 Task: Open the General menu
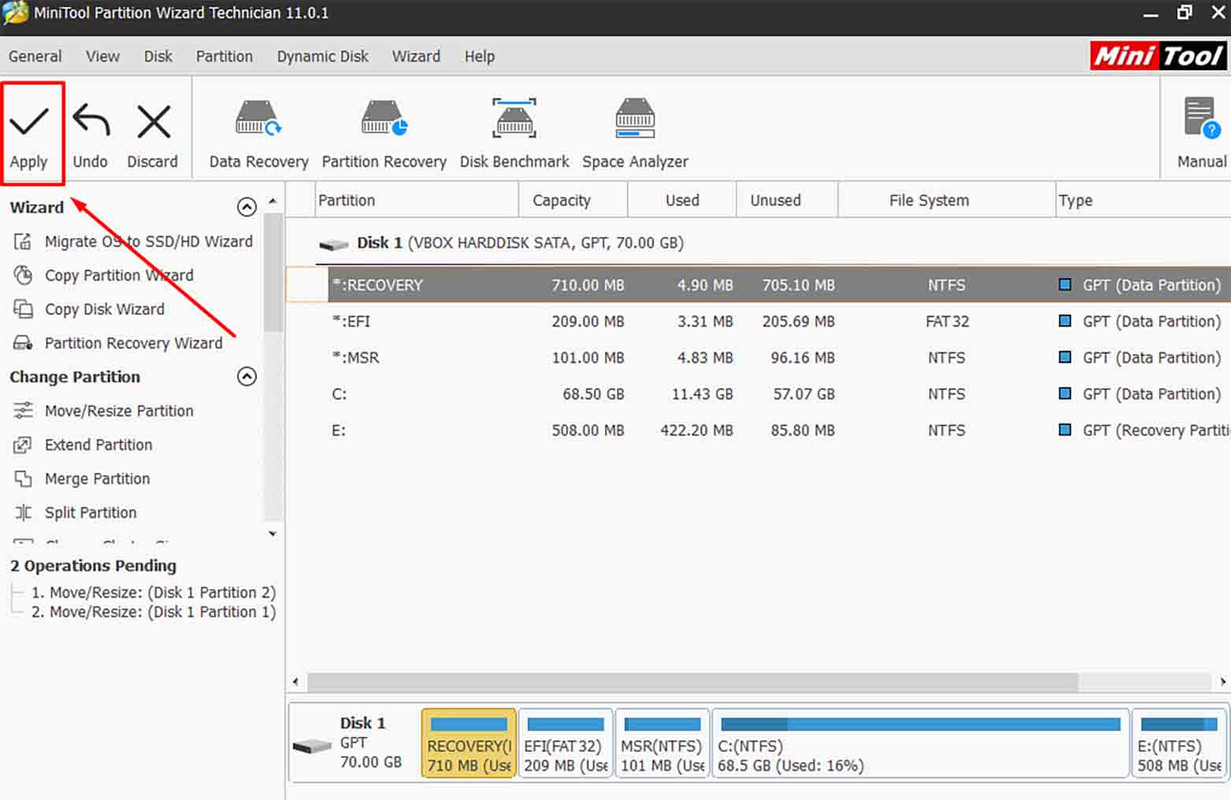35,56
